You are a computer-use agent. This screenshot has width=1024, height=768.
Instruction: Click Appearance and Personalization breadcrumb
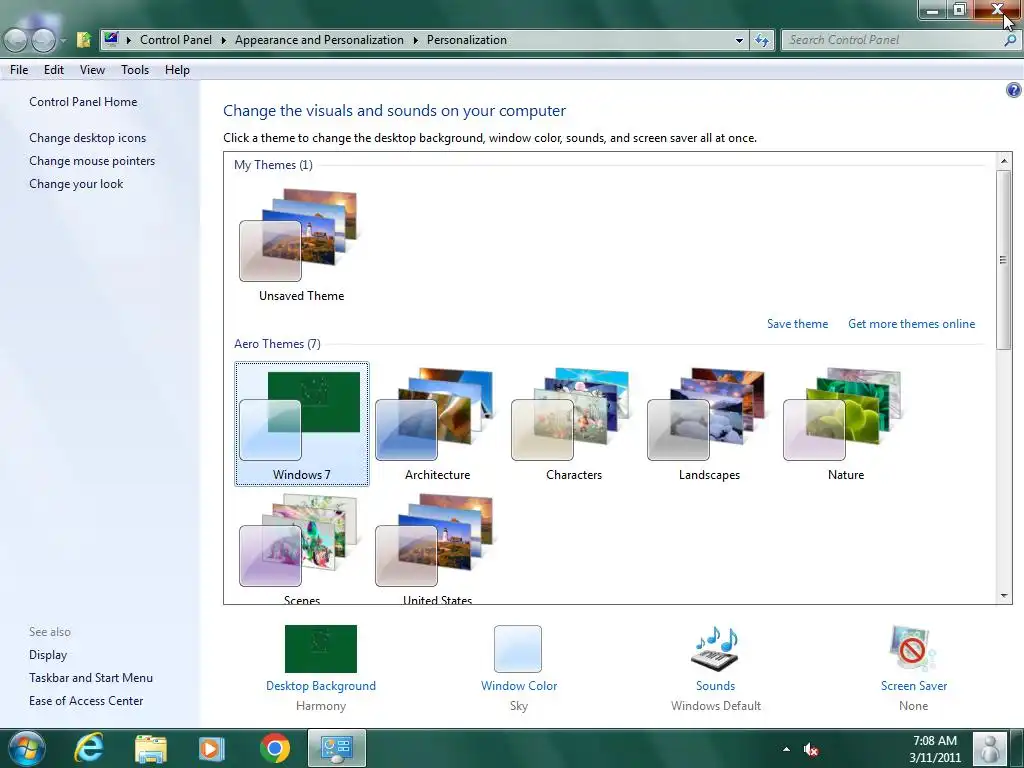(x=319, y=40)
